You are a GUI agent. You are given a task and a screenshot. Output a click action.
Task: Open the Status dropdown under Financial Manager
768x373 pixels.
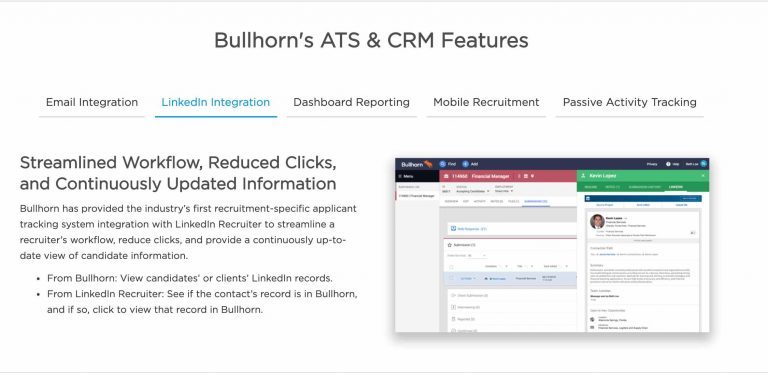pyautogui.click(x=473, y=191)
